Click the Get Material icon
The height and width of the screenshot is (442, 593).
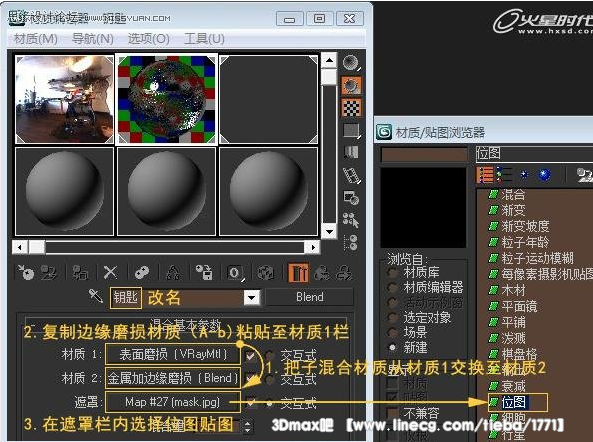point(26,272)
